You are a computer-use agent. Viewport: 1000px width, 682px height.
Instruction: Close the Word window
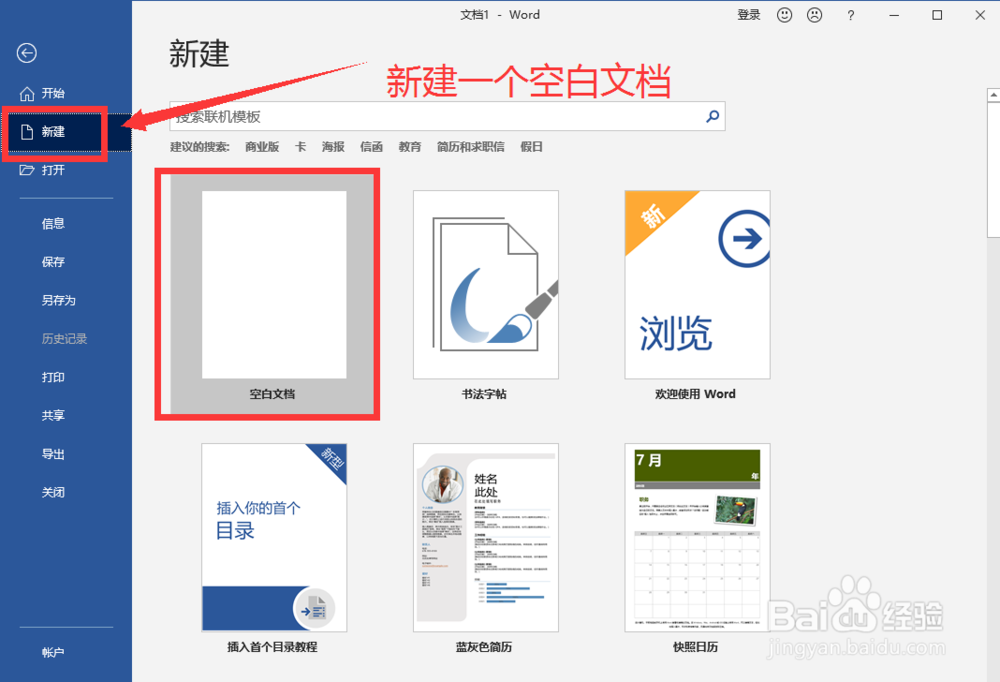coord(980,15)
